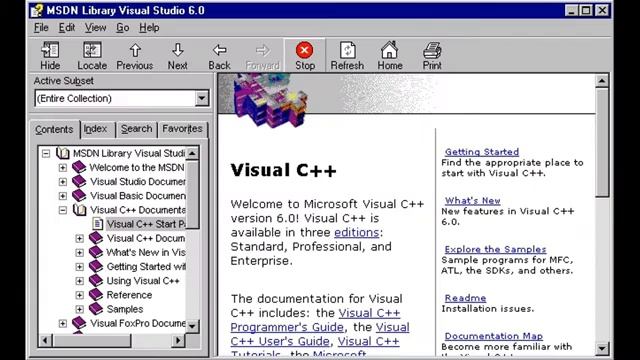Click book icon beside Visual Basic Documentation

pyautogui.click(x=79, y=196)
